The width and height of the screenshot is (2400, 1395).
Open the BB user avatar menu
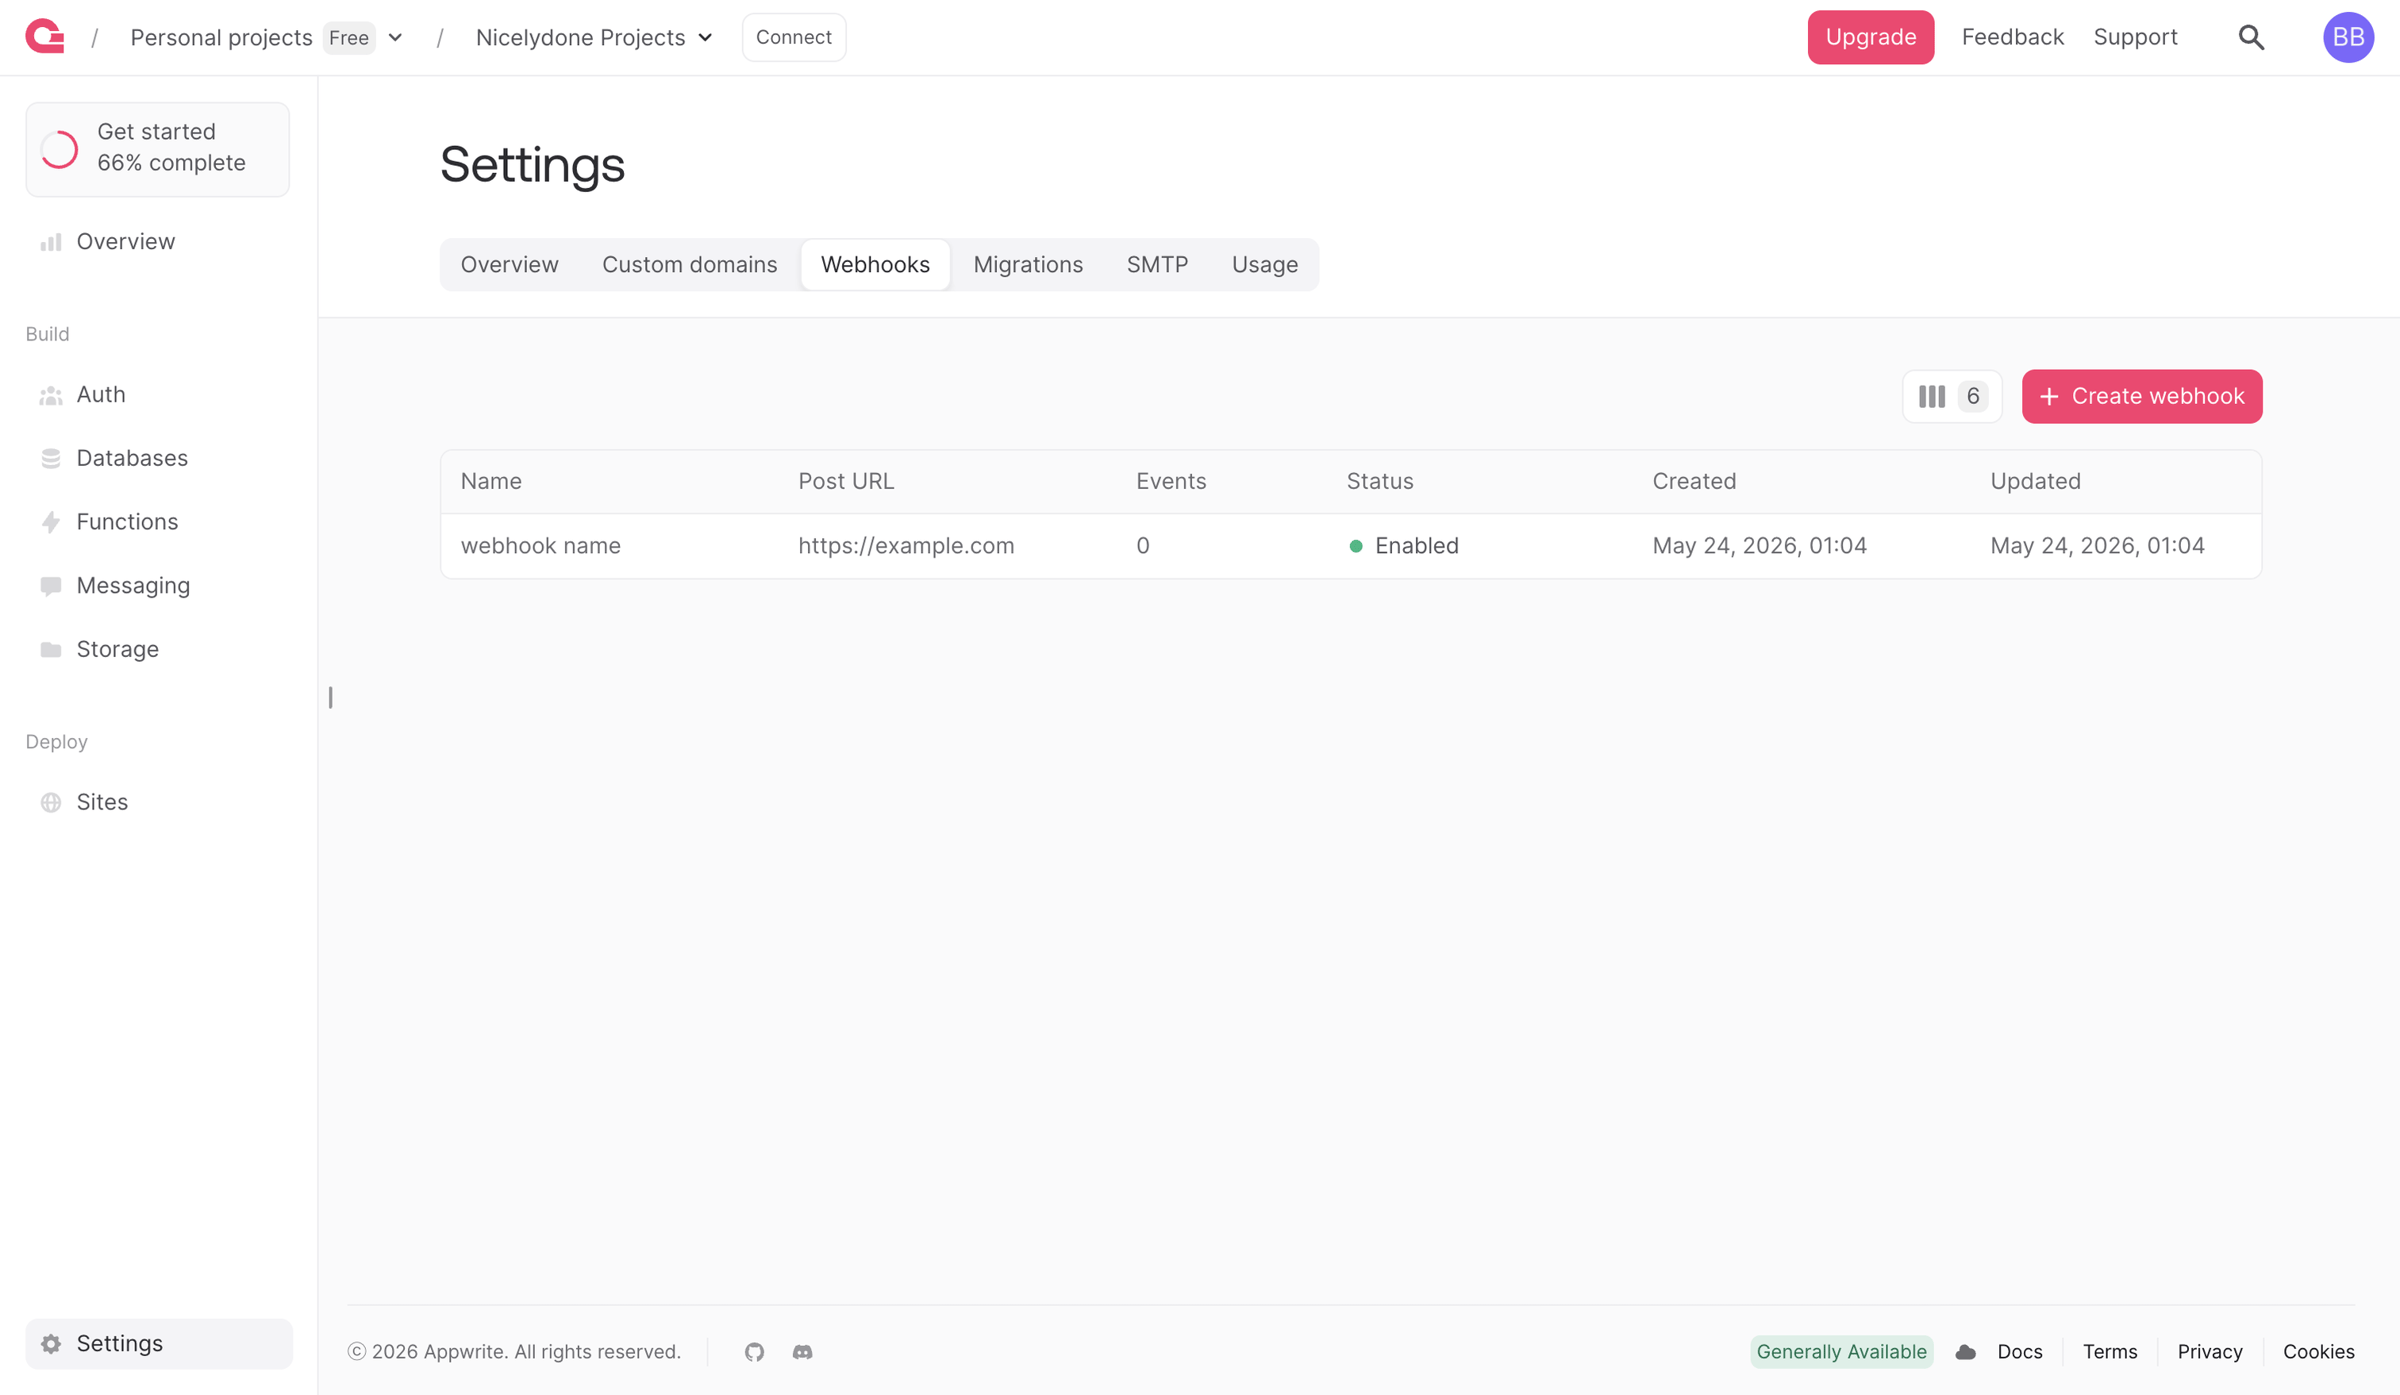[2348, 37]
